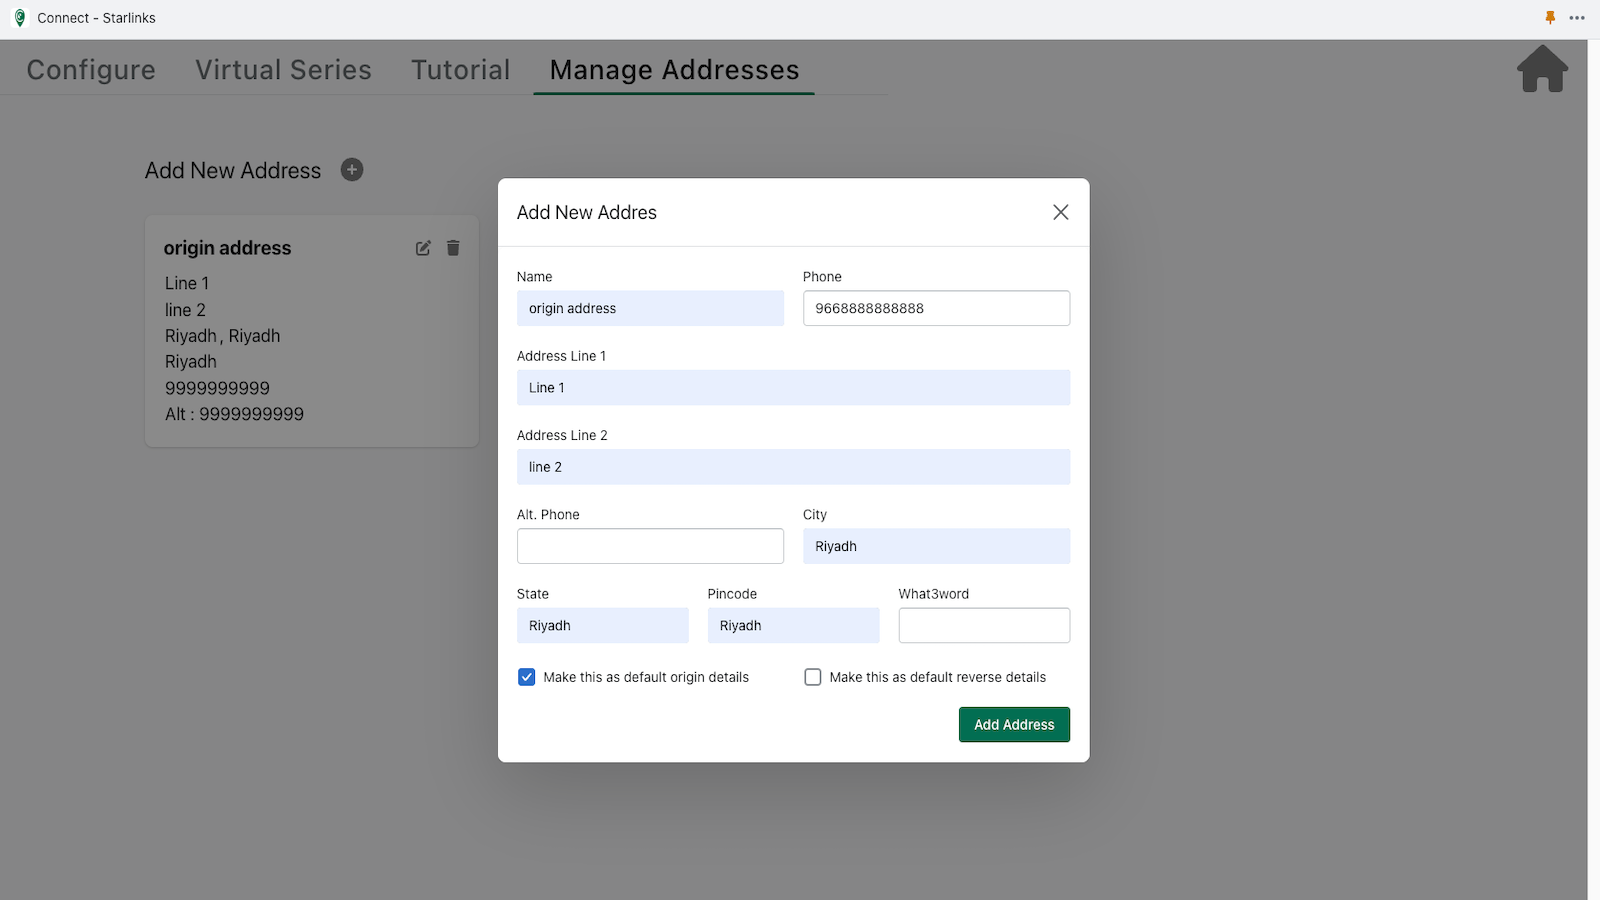Click the Starlinks app logo icon
The image size is (1600, 900).
pos(20,18)
